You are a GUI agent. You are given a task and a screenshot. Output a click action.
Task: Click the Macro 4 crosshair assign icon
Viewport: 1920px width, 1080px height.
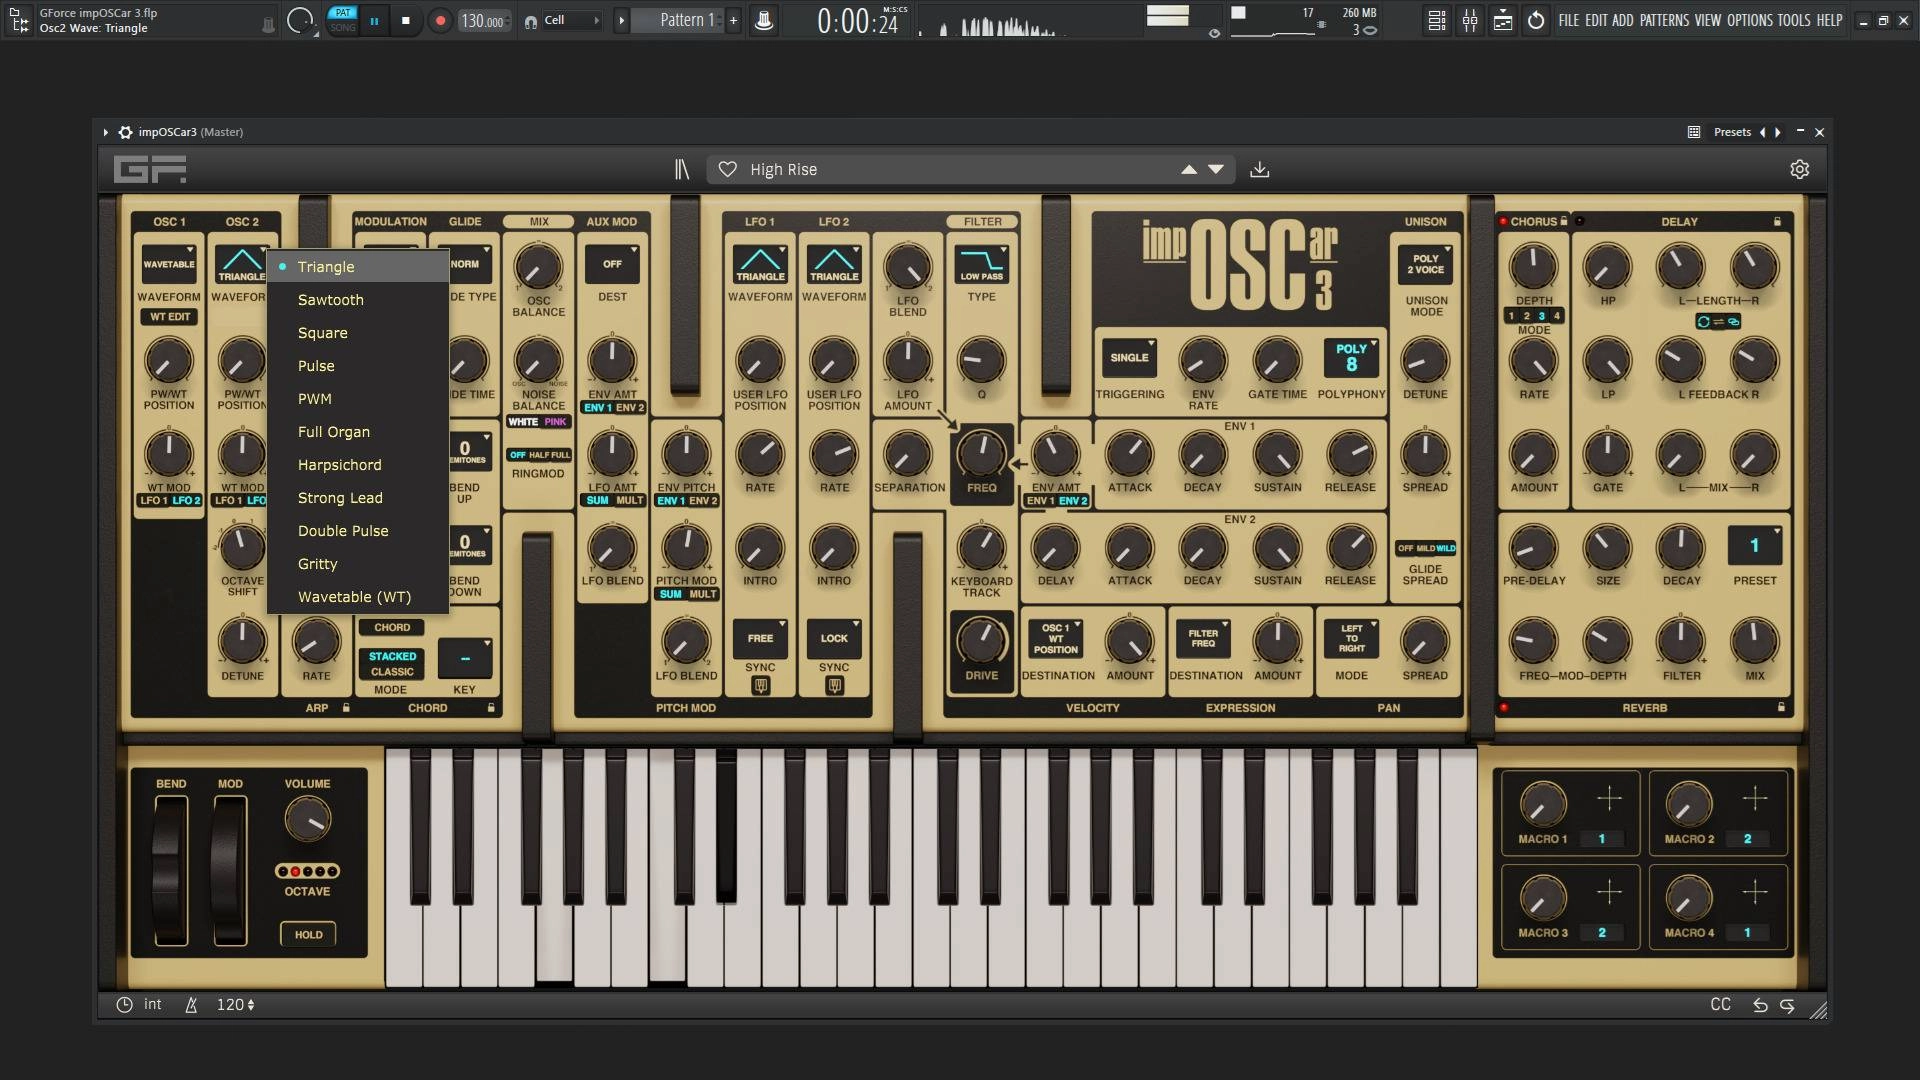(1755, 891)
